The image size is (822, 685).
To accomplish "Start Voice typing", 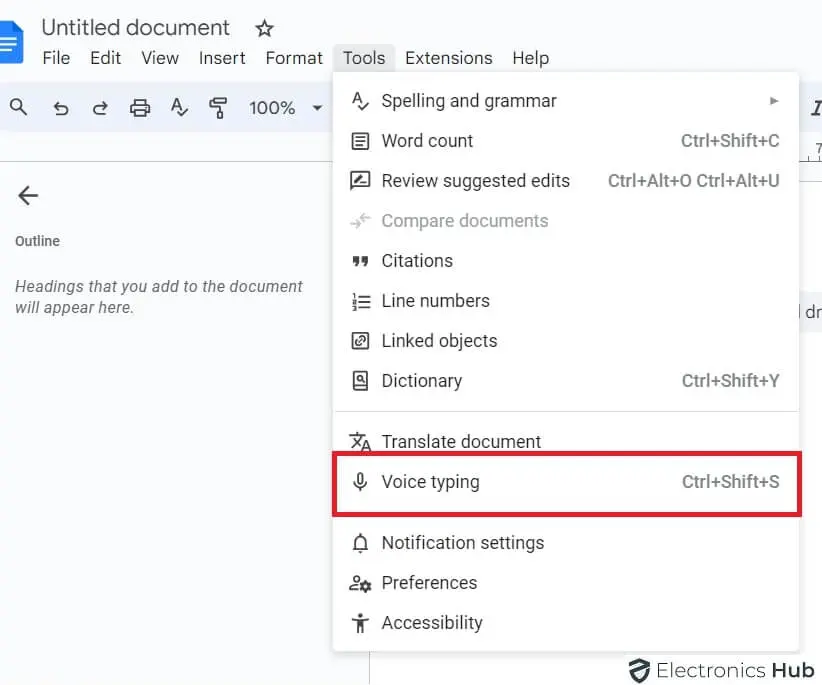I will point(566,482).
